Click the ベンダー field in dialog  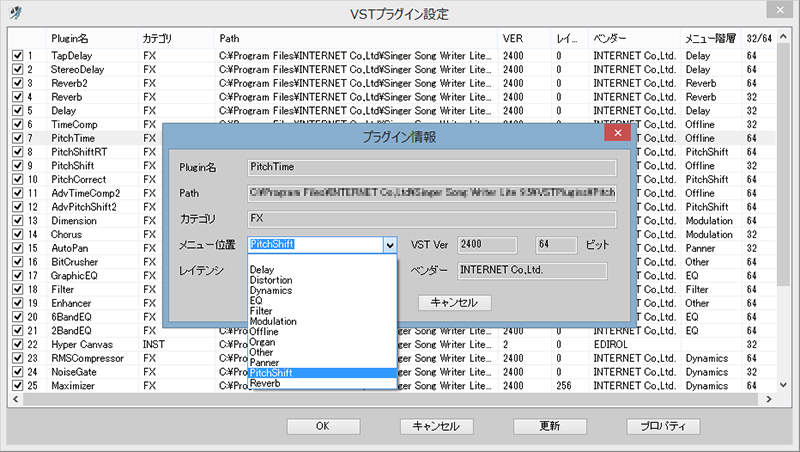tap(532, 270)
